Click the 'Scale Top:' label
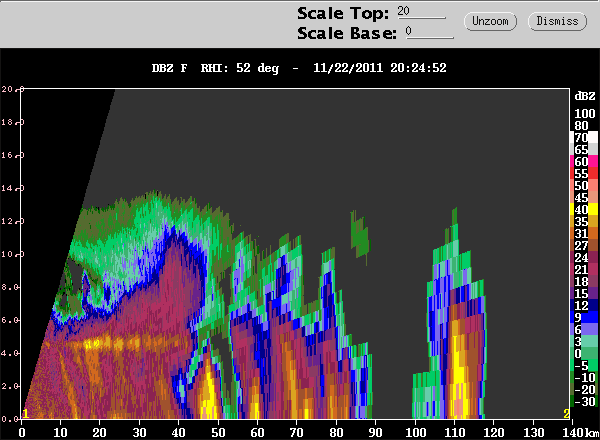This screenshot has width=600, height=440. (x=343, y=13)
